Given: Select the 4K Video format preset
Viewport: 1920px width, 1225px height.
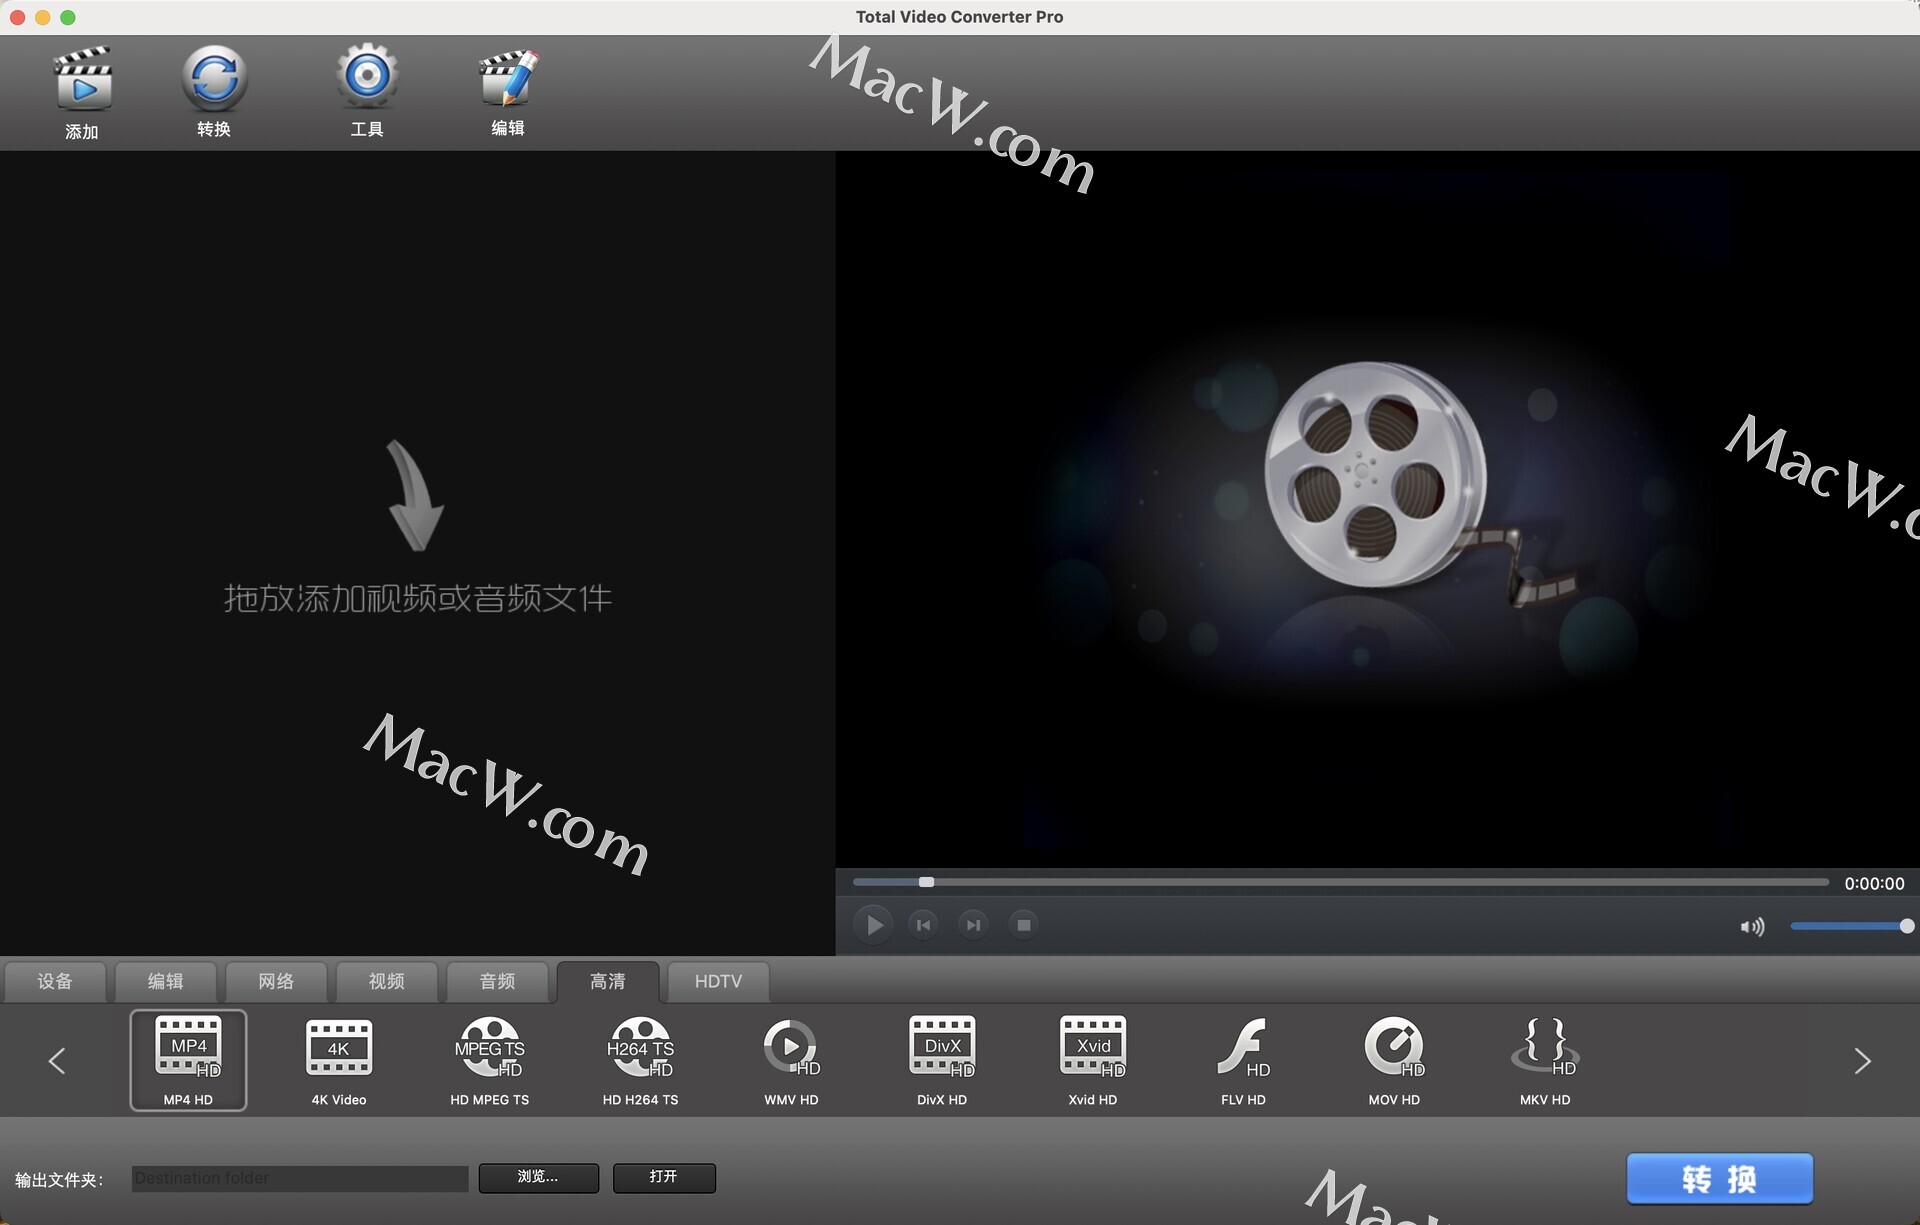Looking at the screenshot, I should 339,1059.
